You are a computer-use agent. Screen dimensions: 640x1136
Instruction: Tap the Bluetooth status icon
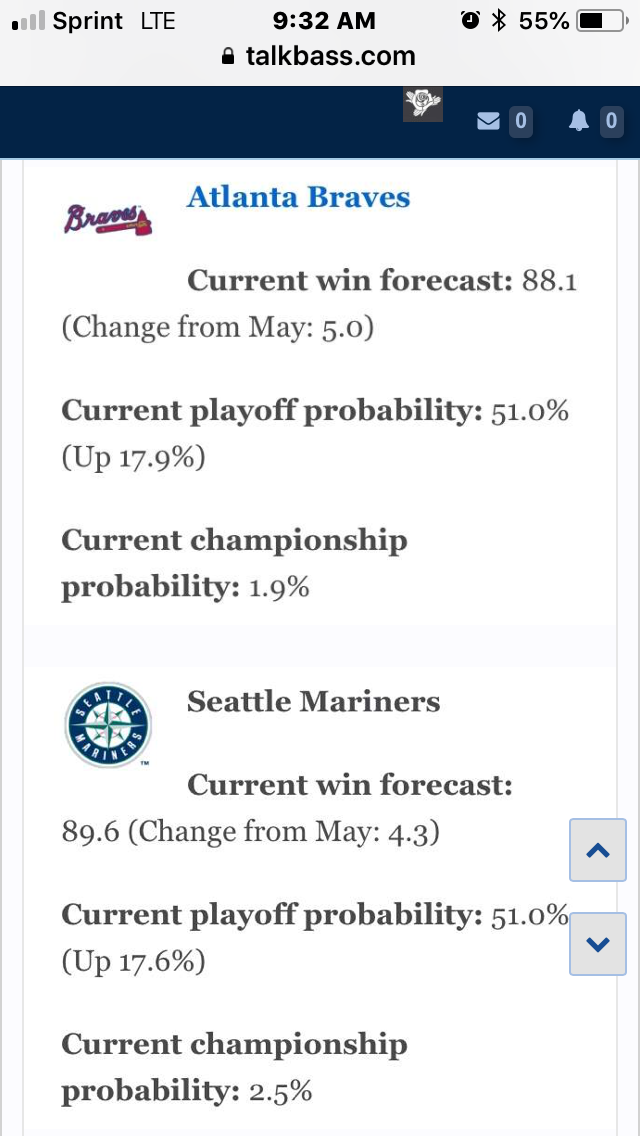coord(498,21)
